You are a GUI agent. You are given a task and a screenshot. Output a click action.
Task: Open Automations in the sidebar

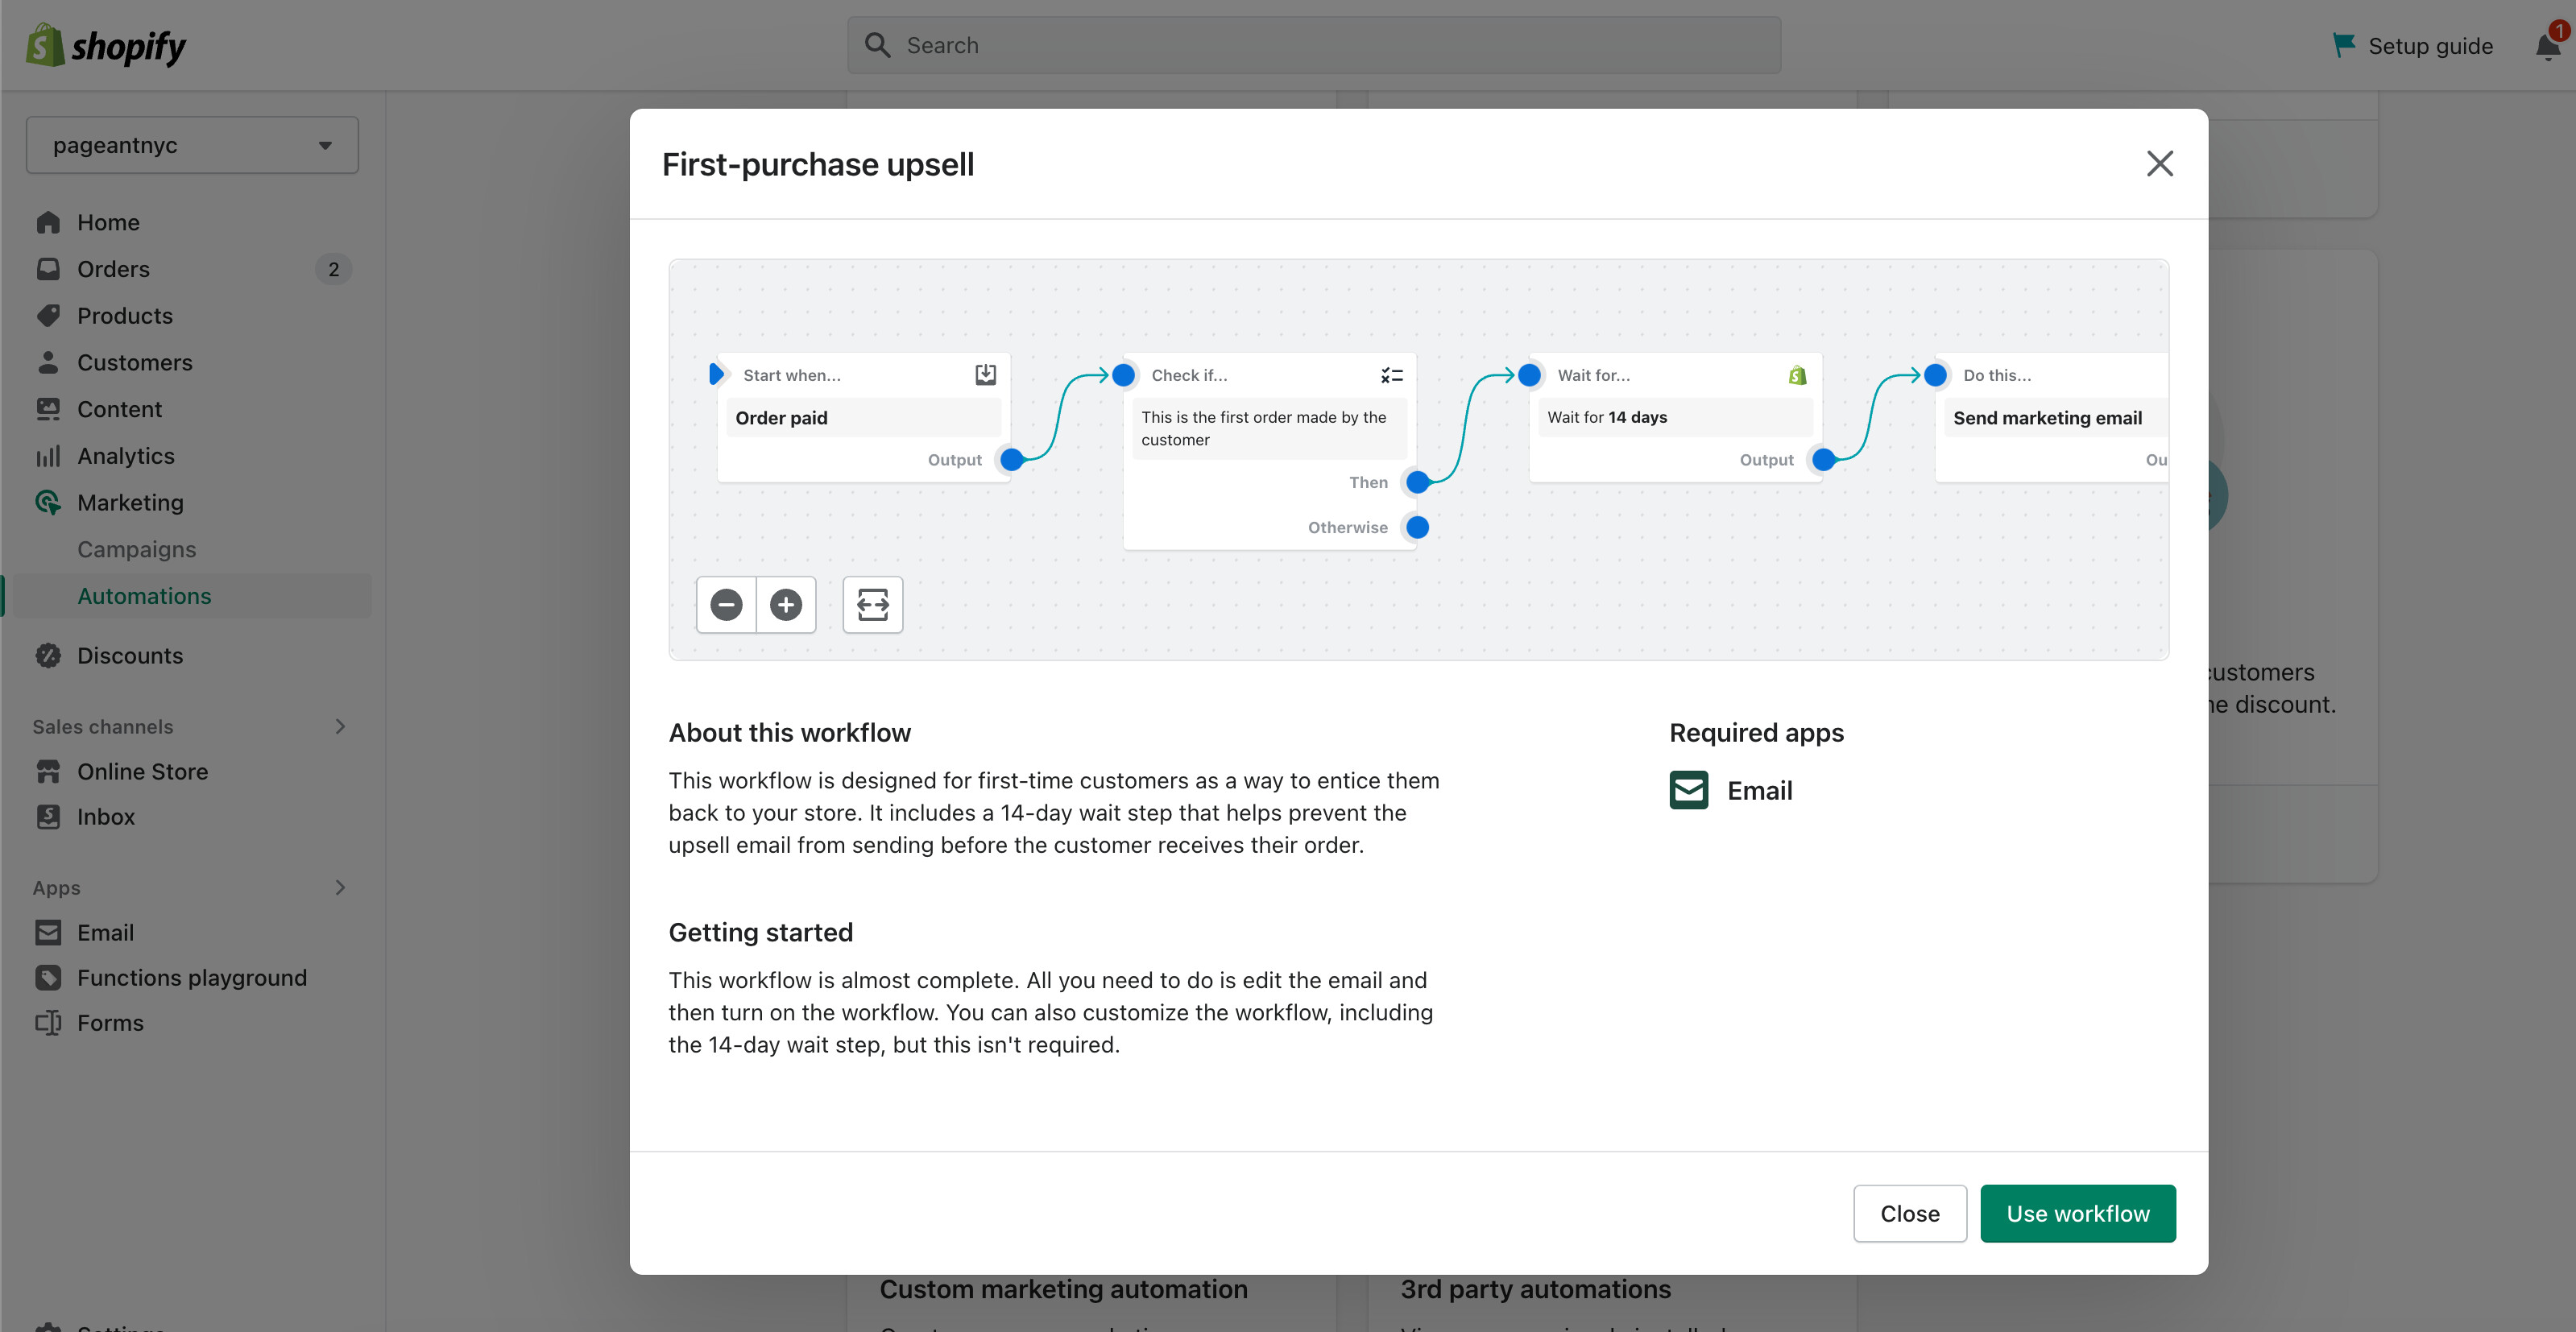coord(144,596)
